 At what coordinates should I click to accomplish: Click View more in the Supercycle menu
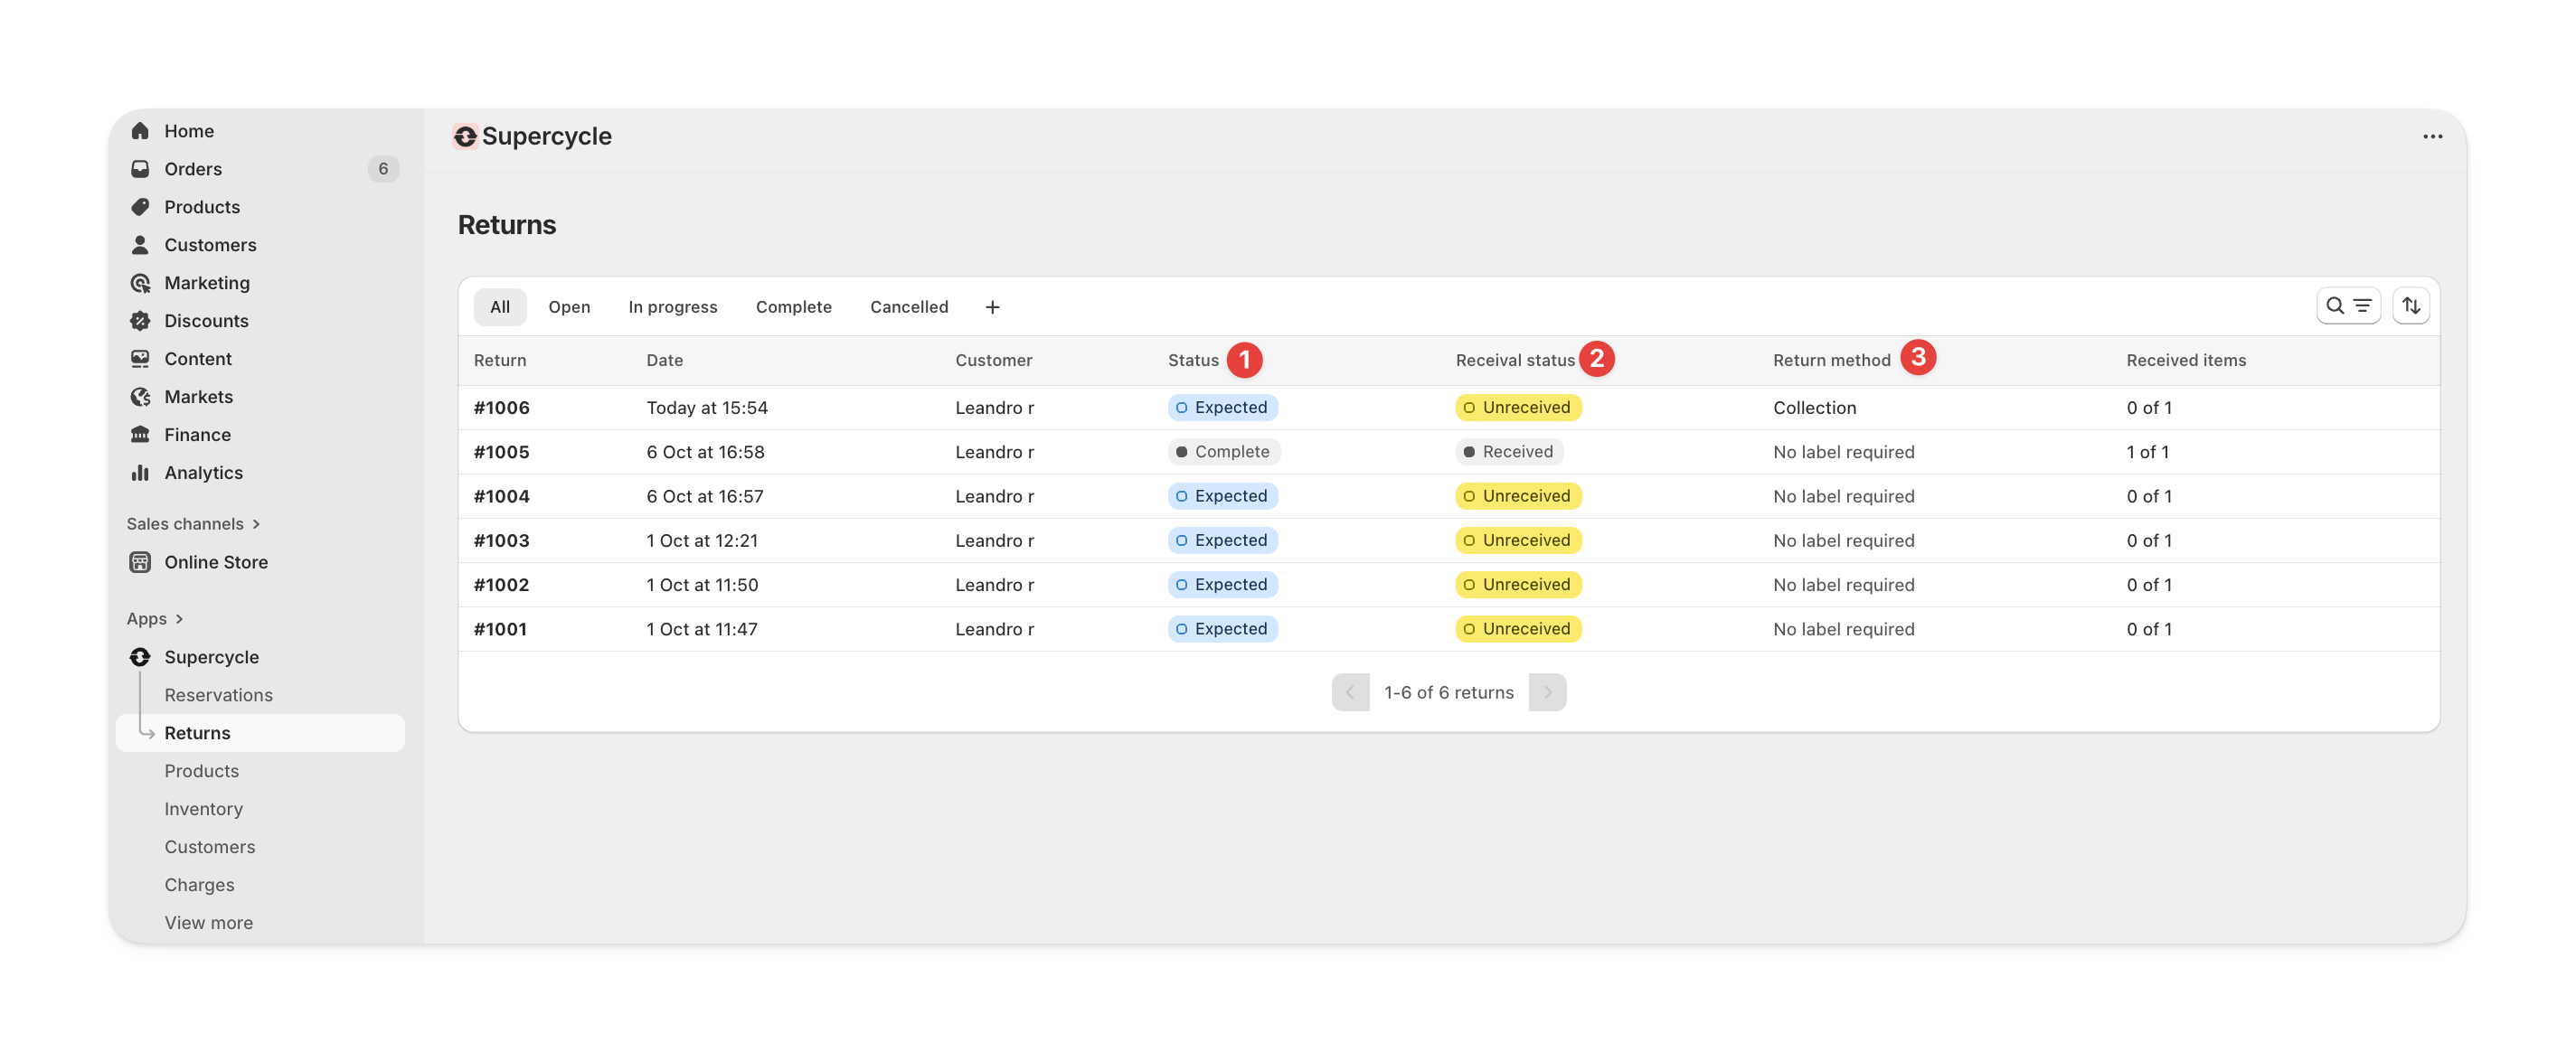pyautogui.click(x=208, y=922)
